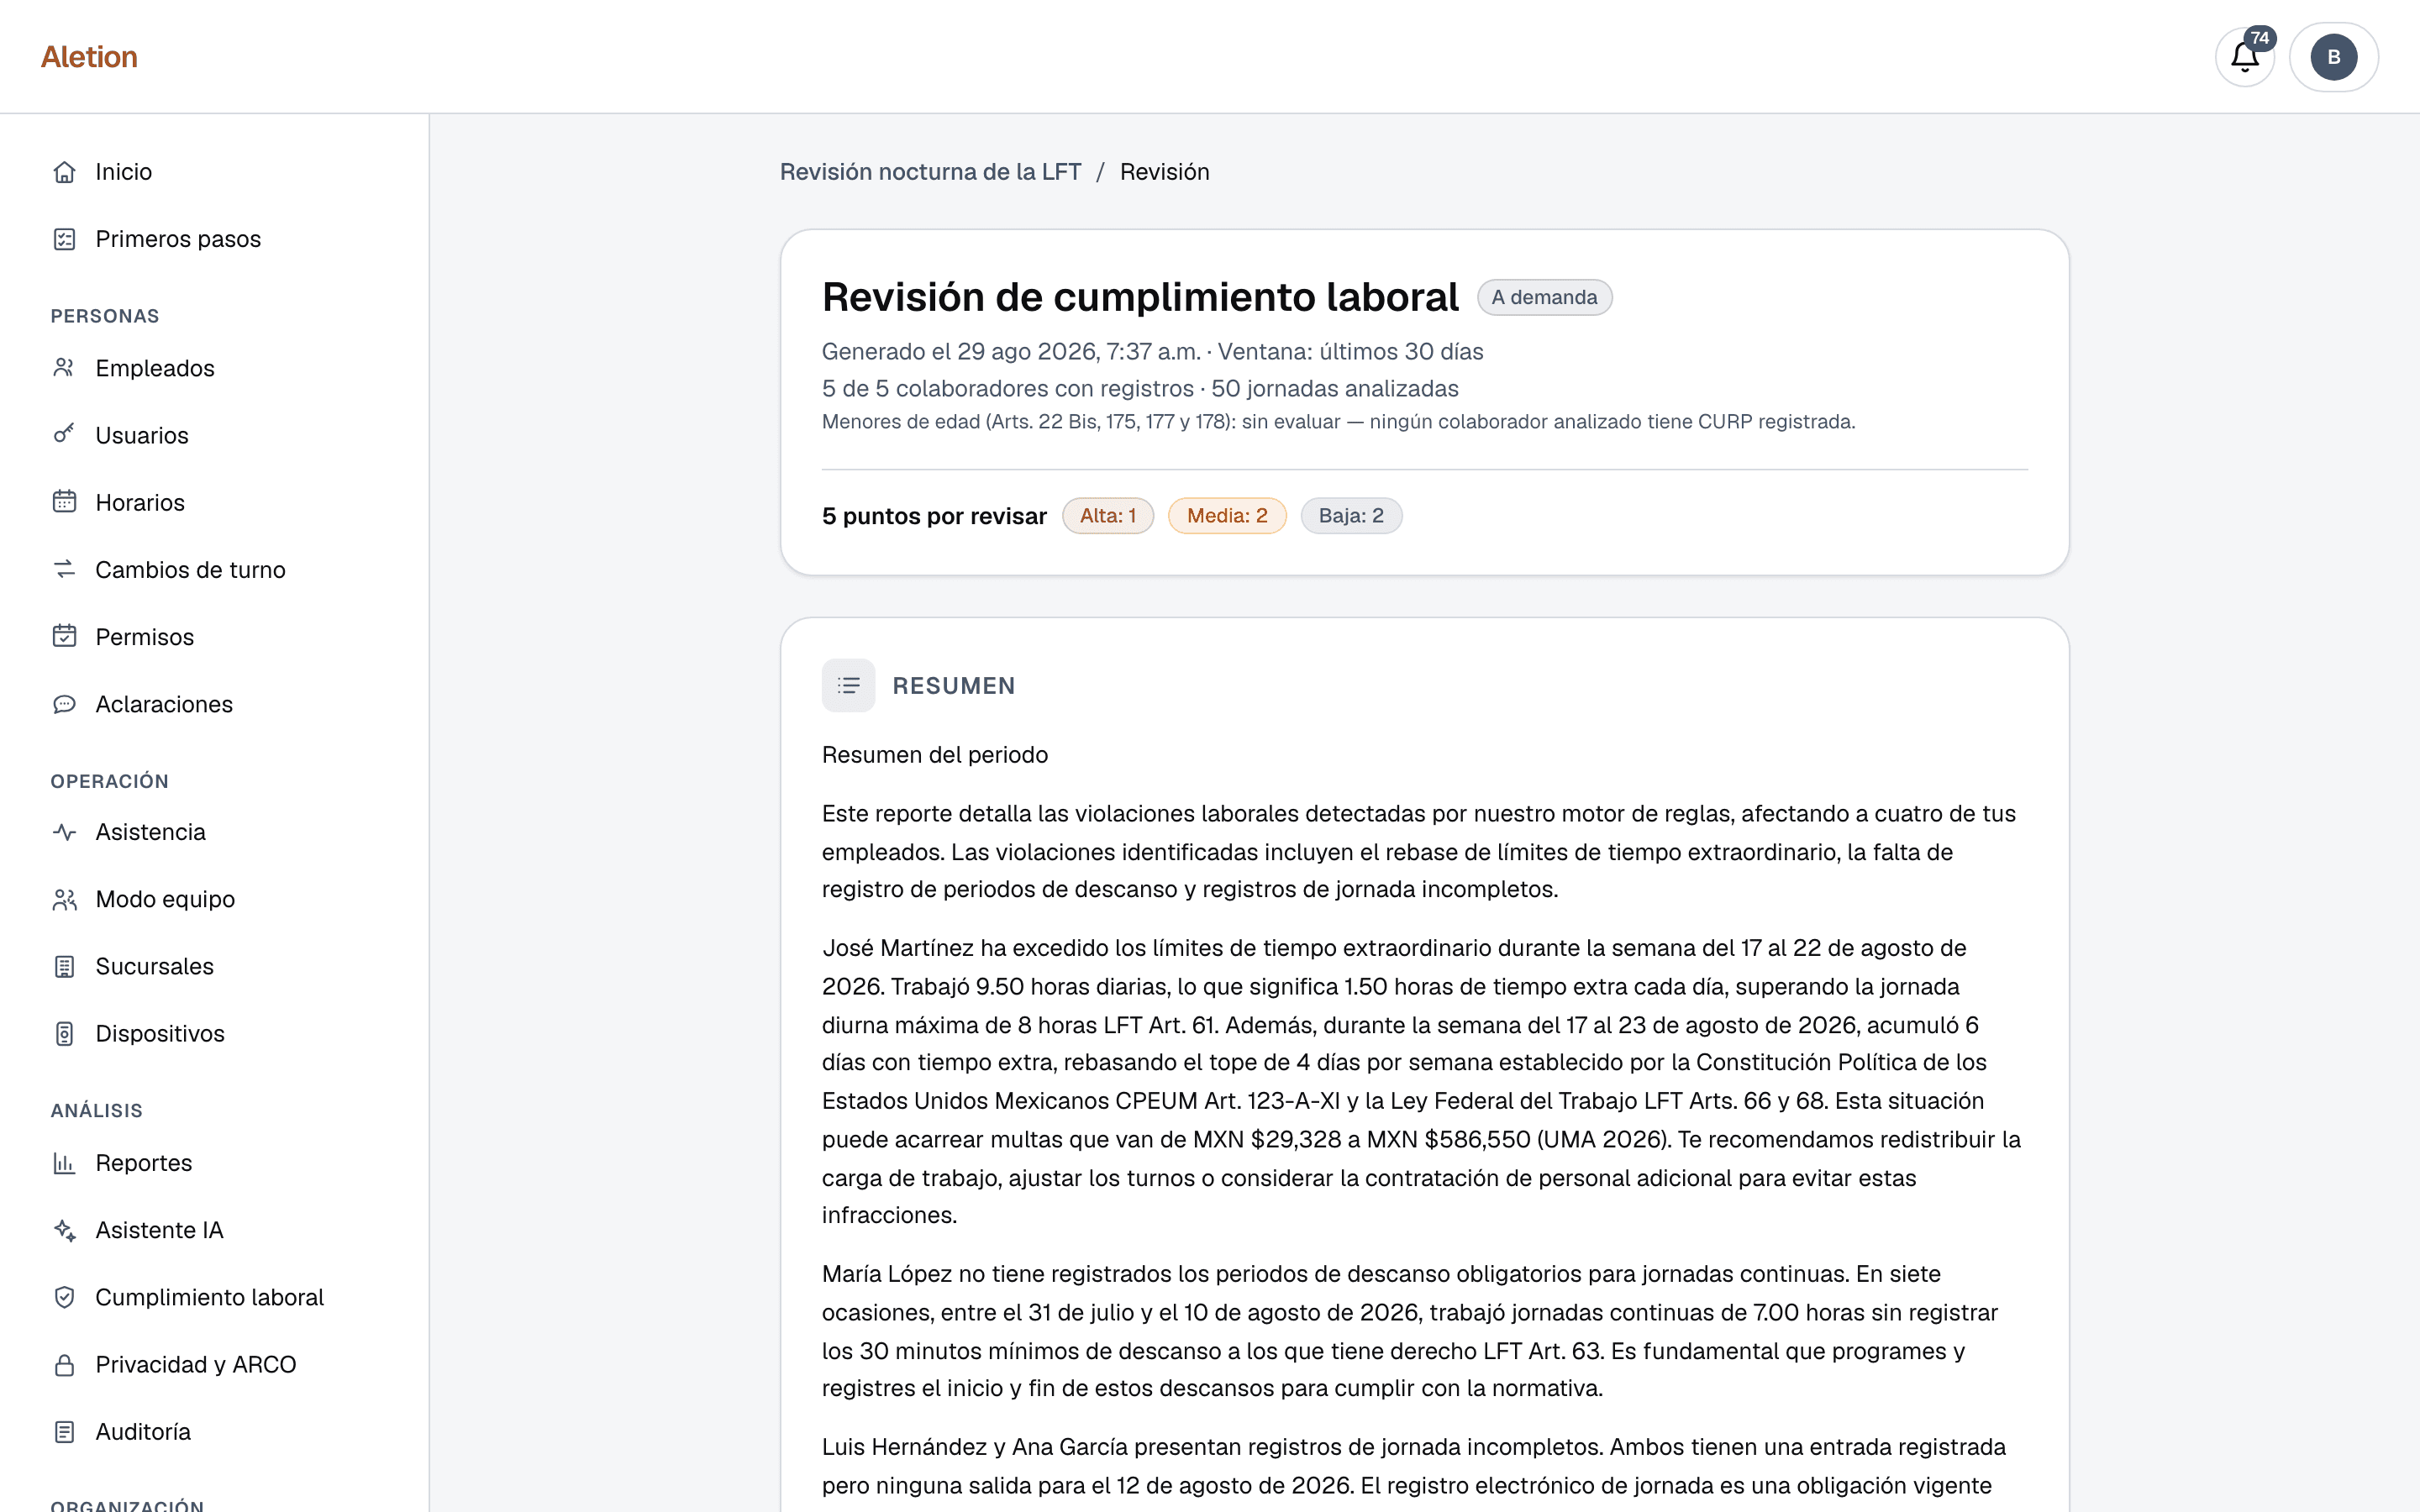Click the Baja: 2 severity badge
Image resolution: width=2420 pixels, height=1512 pixels.
pyautogui.click(x=1351, y=516)
